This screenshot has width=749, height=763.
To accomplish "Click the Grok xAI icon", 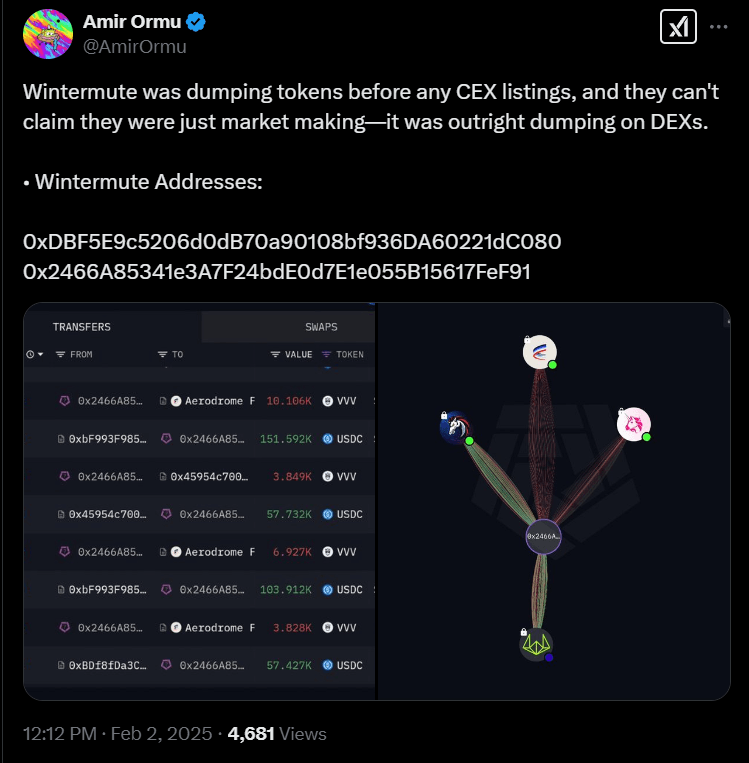I will 679,27.
